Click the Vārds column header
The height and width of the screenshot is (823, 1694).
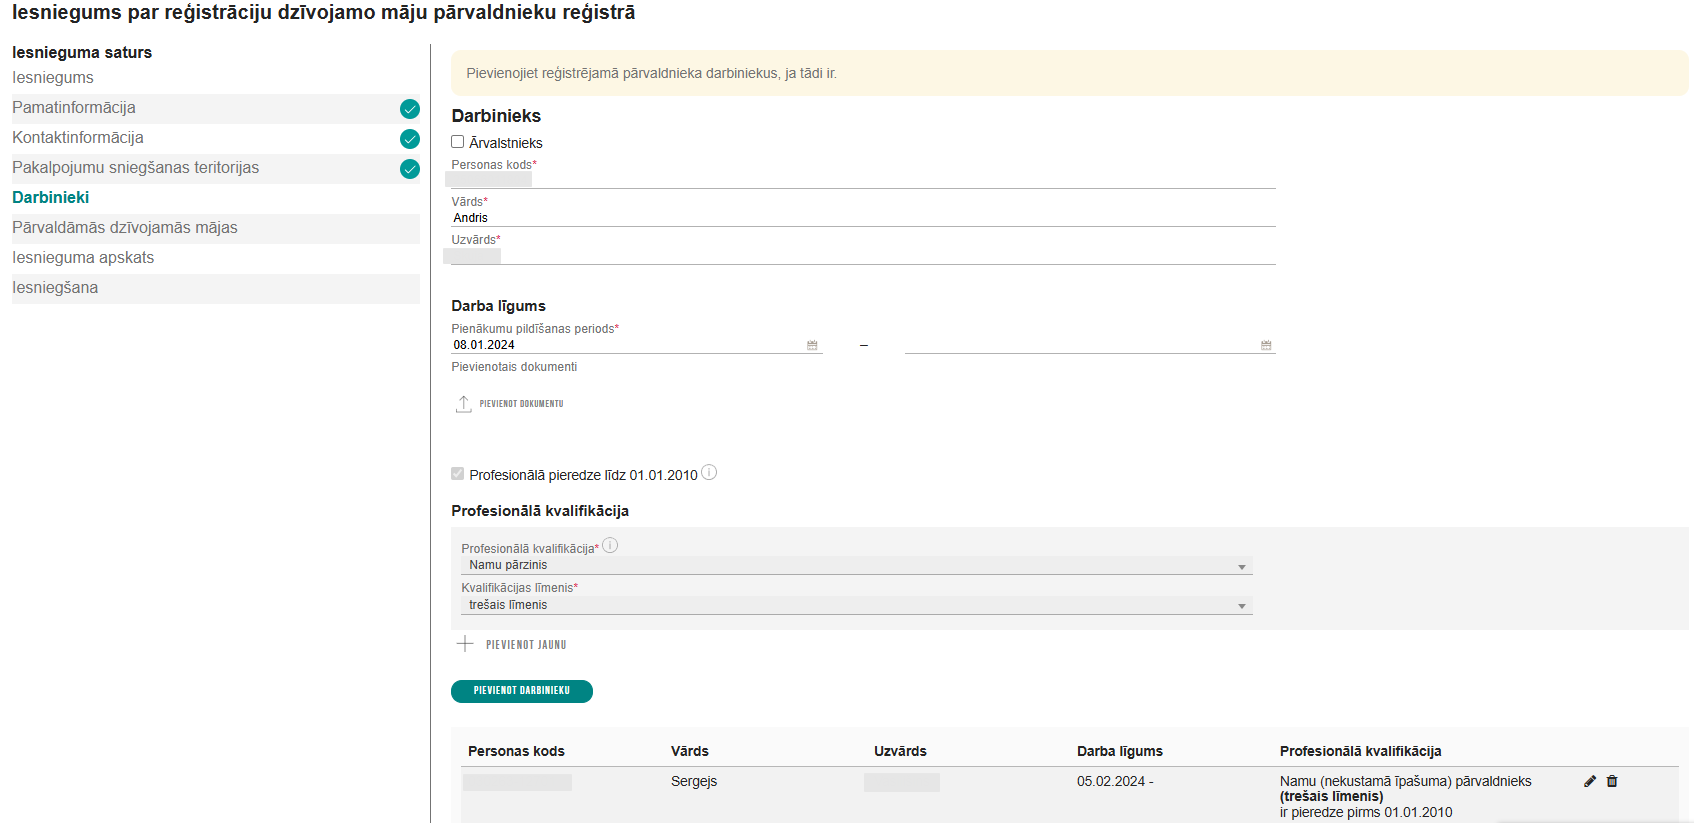click(690, 751)
